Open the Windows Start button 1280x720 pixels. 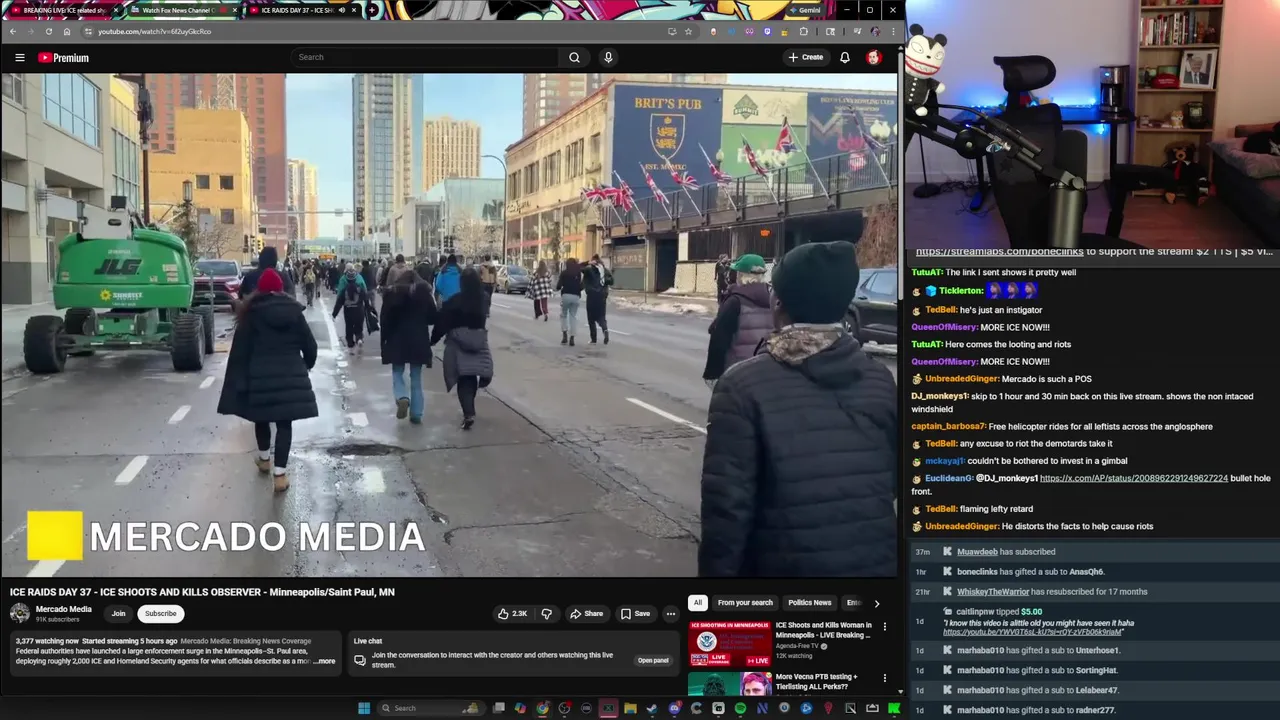364,708
